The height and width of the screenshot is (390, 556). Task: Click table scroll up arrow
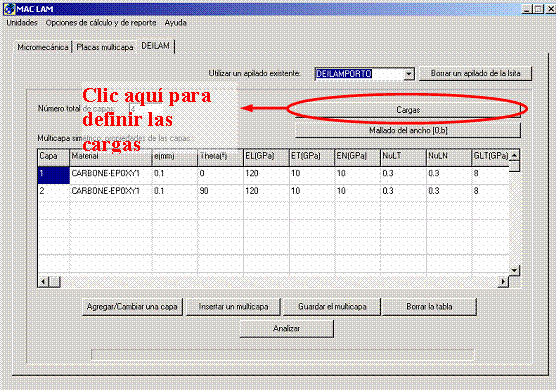point(515,155)
